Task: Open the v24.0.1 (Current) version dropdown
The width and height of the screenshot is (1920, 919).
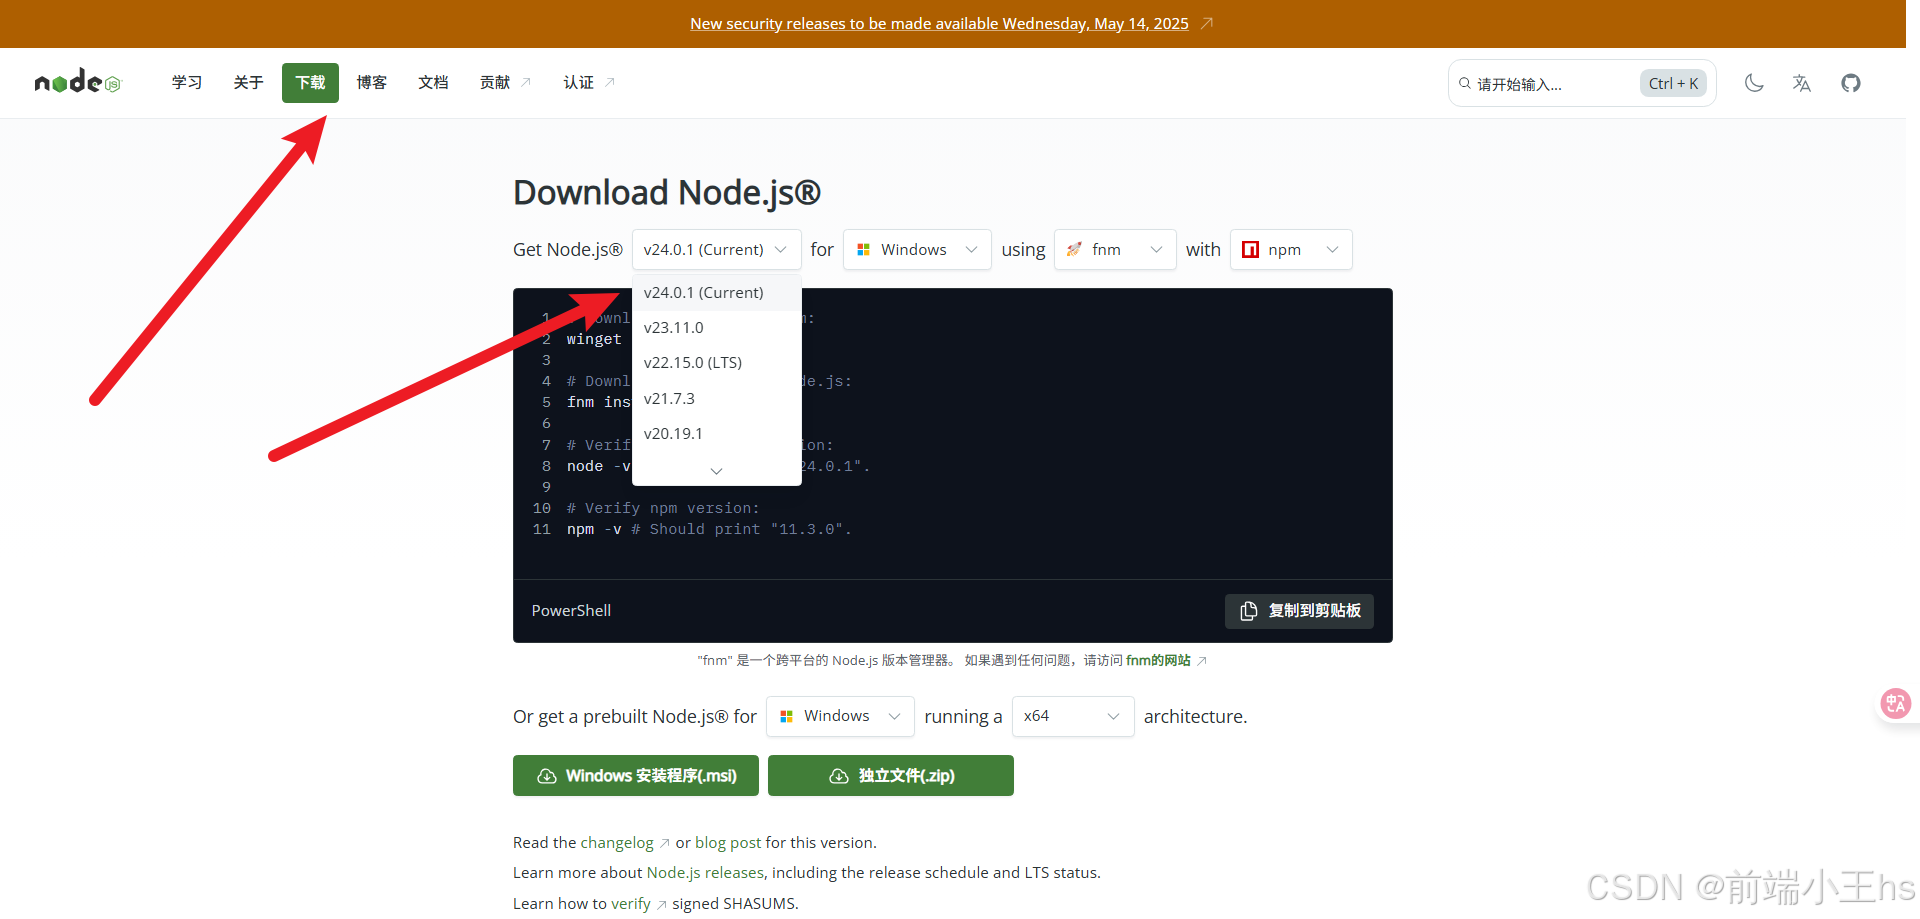Action: tap(716, 250)
